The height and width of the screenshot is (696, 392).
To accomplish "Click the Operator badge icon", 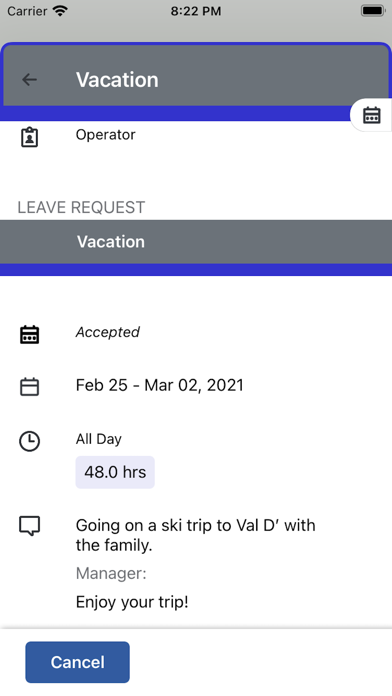I will [29, 137].
